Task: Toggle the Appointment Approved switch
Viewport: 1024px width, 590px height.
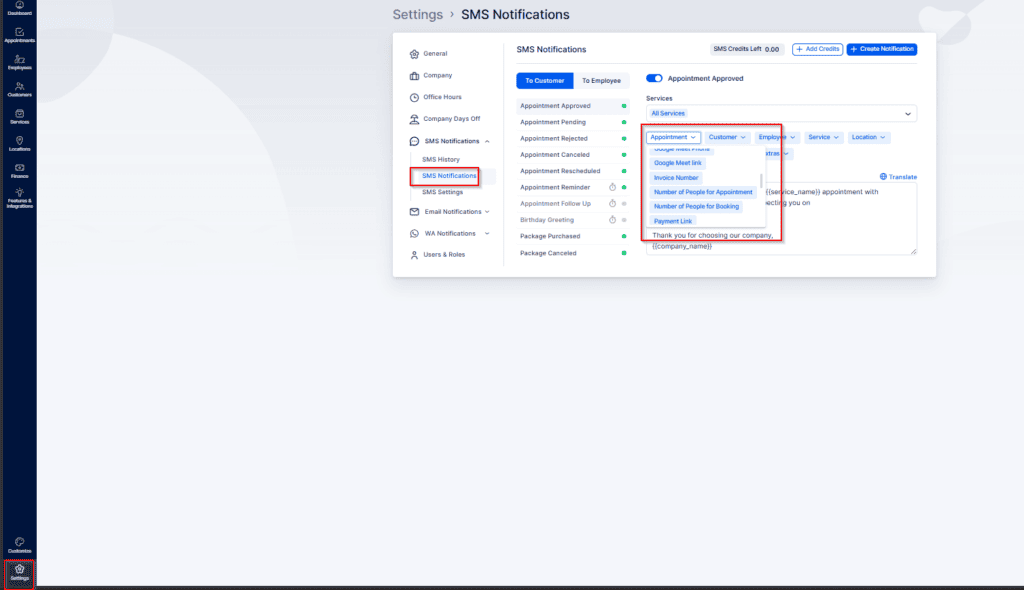Action: pyautogui.click(x=654, y=78)
